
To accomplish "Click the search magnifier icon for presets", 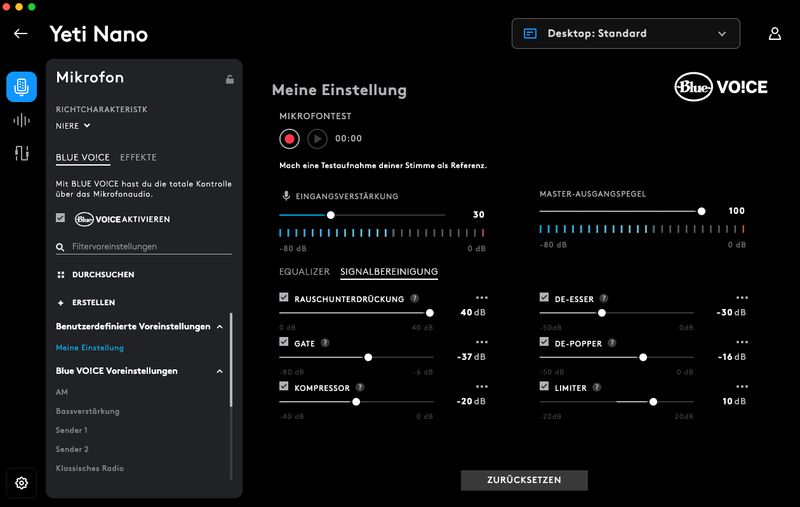I will point(60,247).
